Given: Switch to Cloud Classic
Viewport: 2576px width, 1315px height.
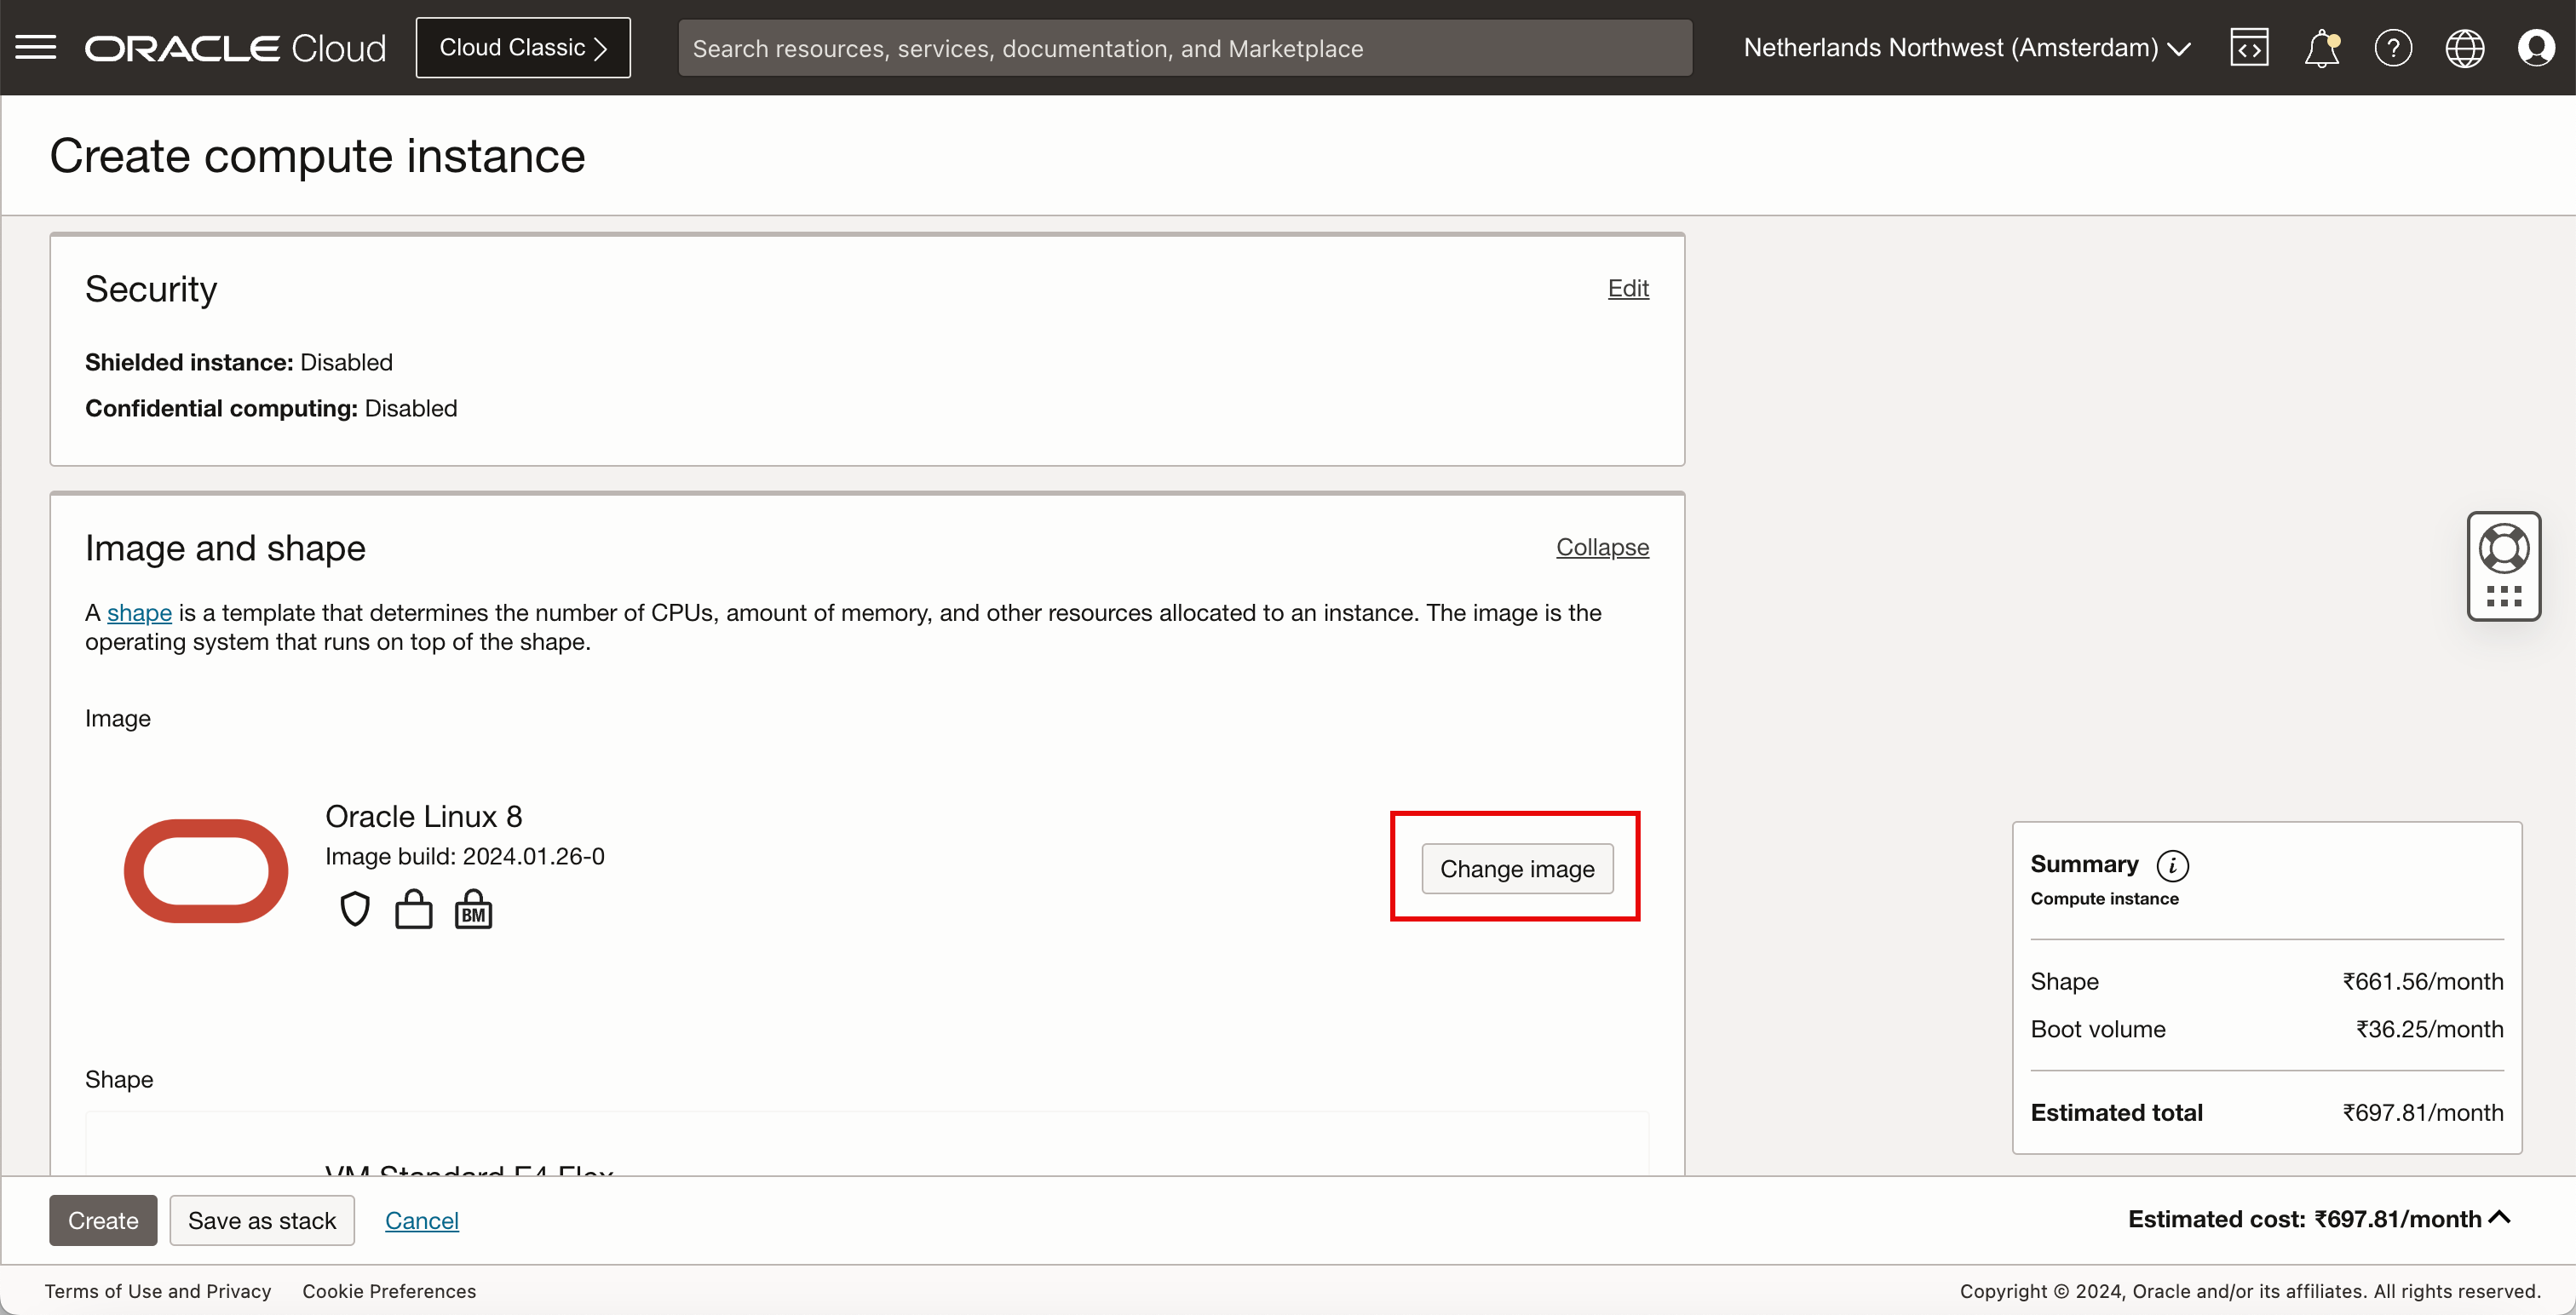Looking at the screenshot, I should tap(523, 48).
